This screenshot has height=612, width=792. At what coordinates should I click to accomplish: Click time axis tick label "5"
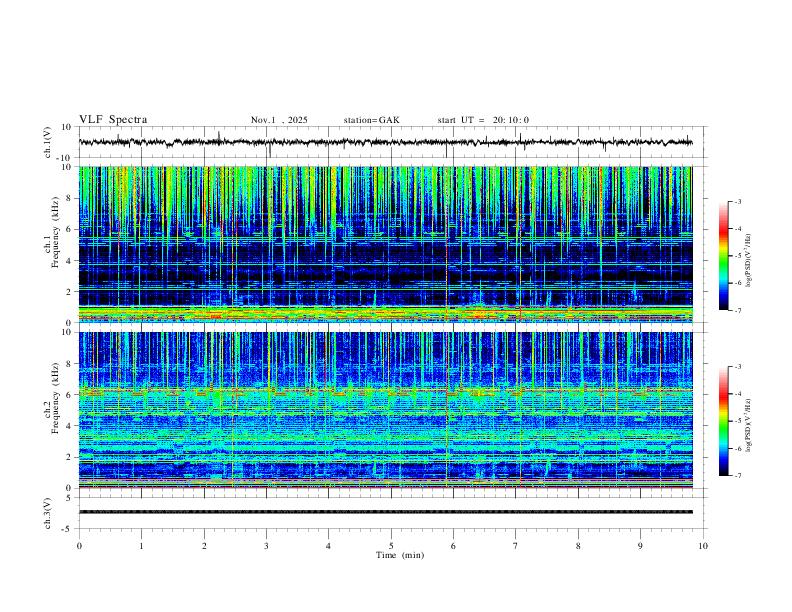(391, 546)
